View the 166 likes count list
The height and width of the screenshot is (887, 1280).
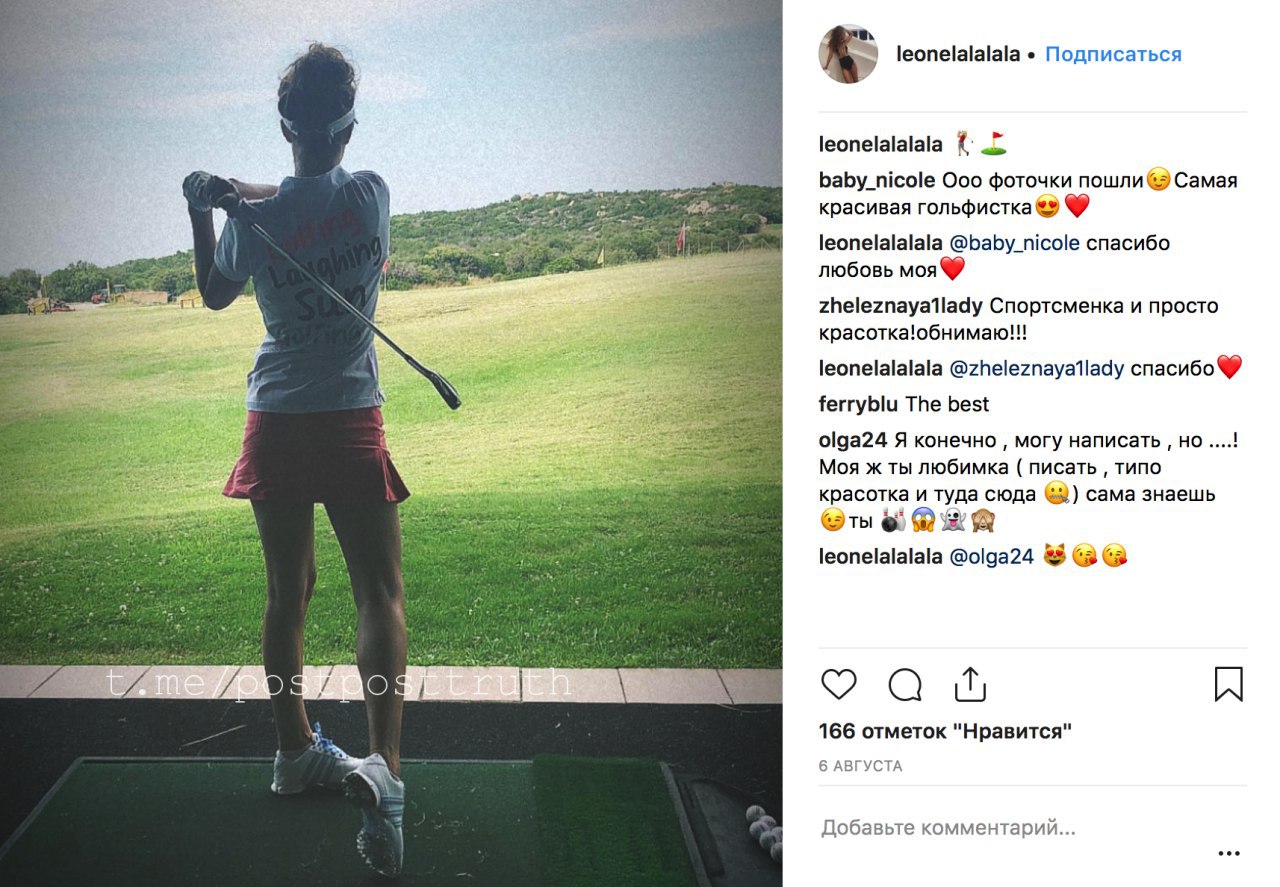click(945, 731)
